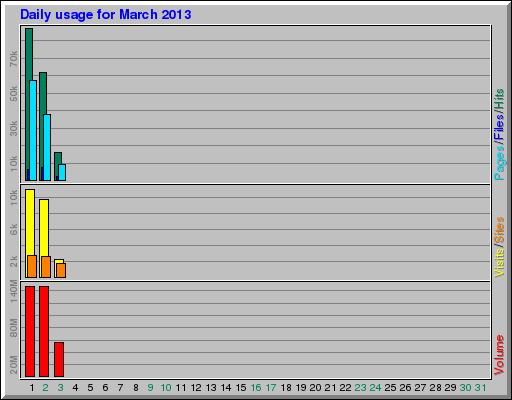Click day '13' on the x-axis
Screen dimensions: 512x400
(211, 388)
